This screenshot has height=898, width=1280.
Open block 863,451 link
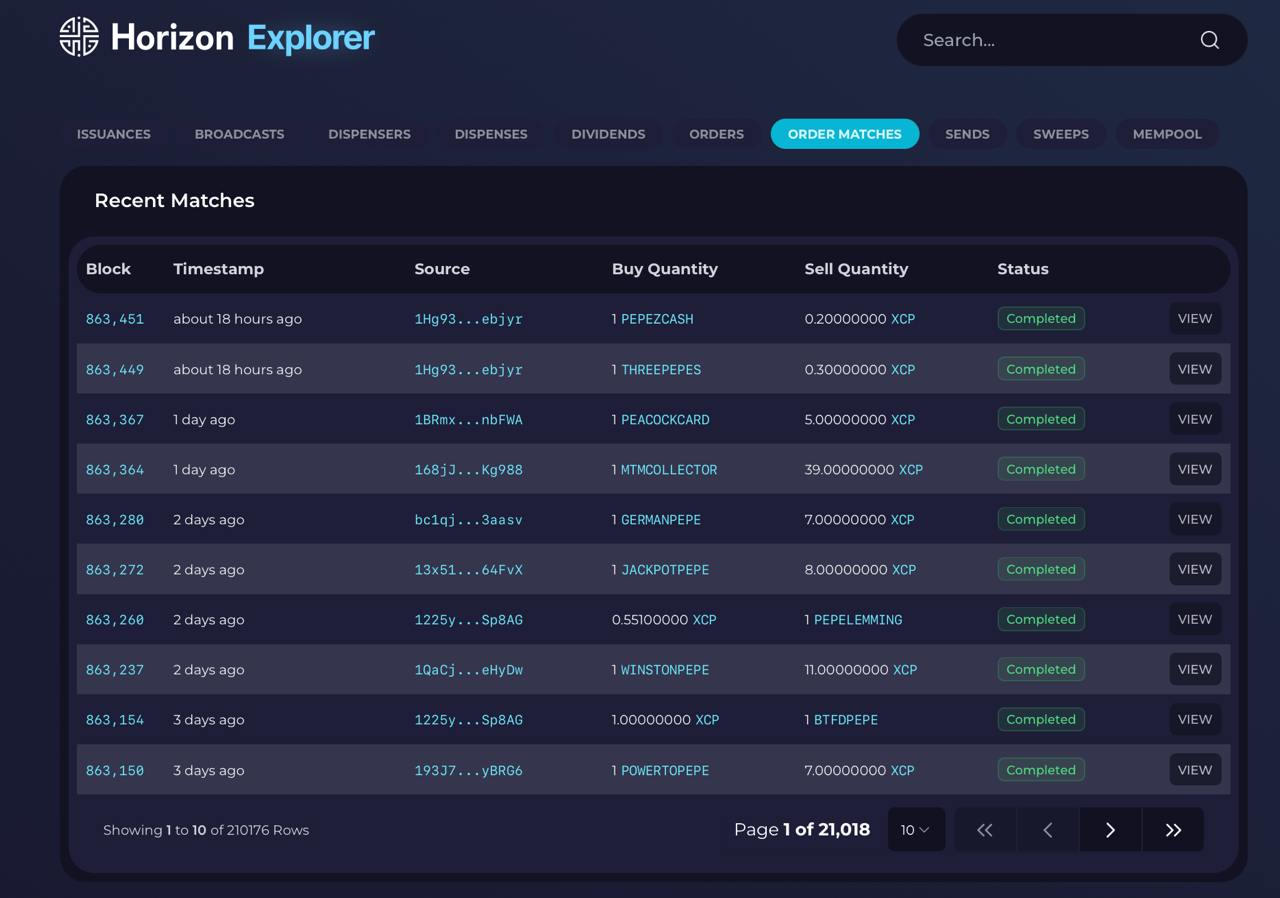115,319
